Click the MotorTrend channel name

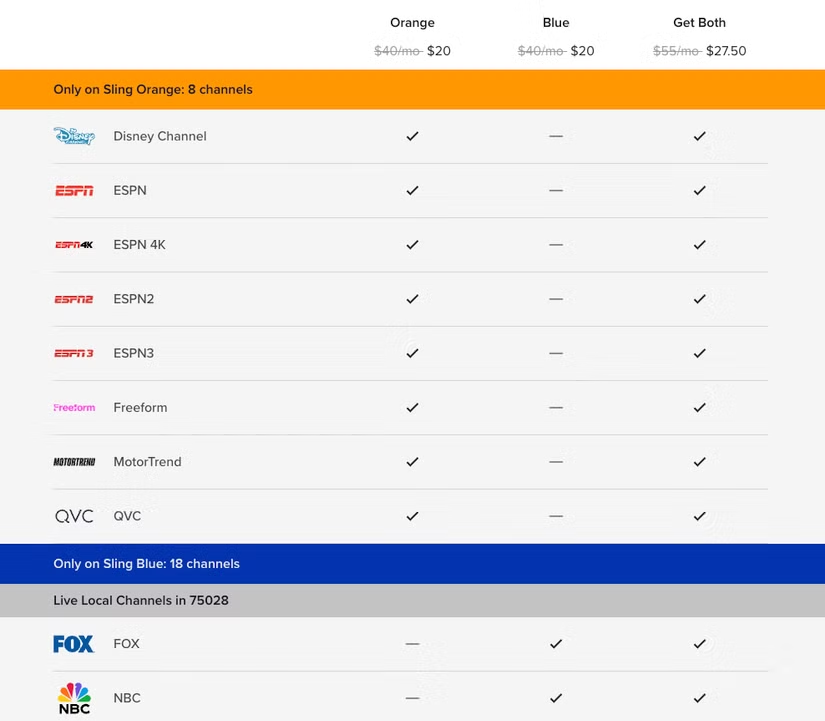pos(147,462)
